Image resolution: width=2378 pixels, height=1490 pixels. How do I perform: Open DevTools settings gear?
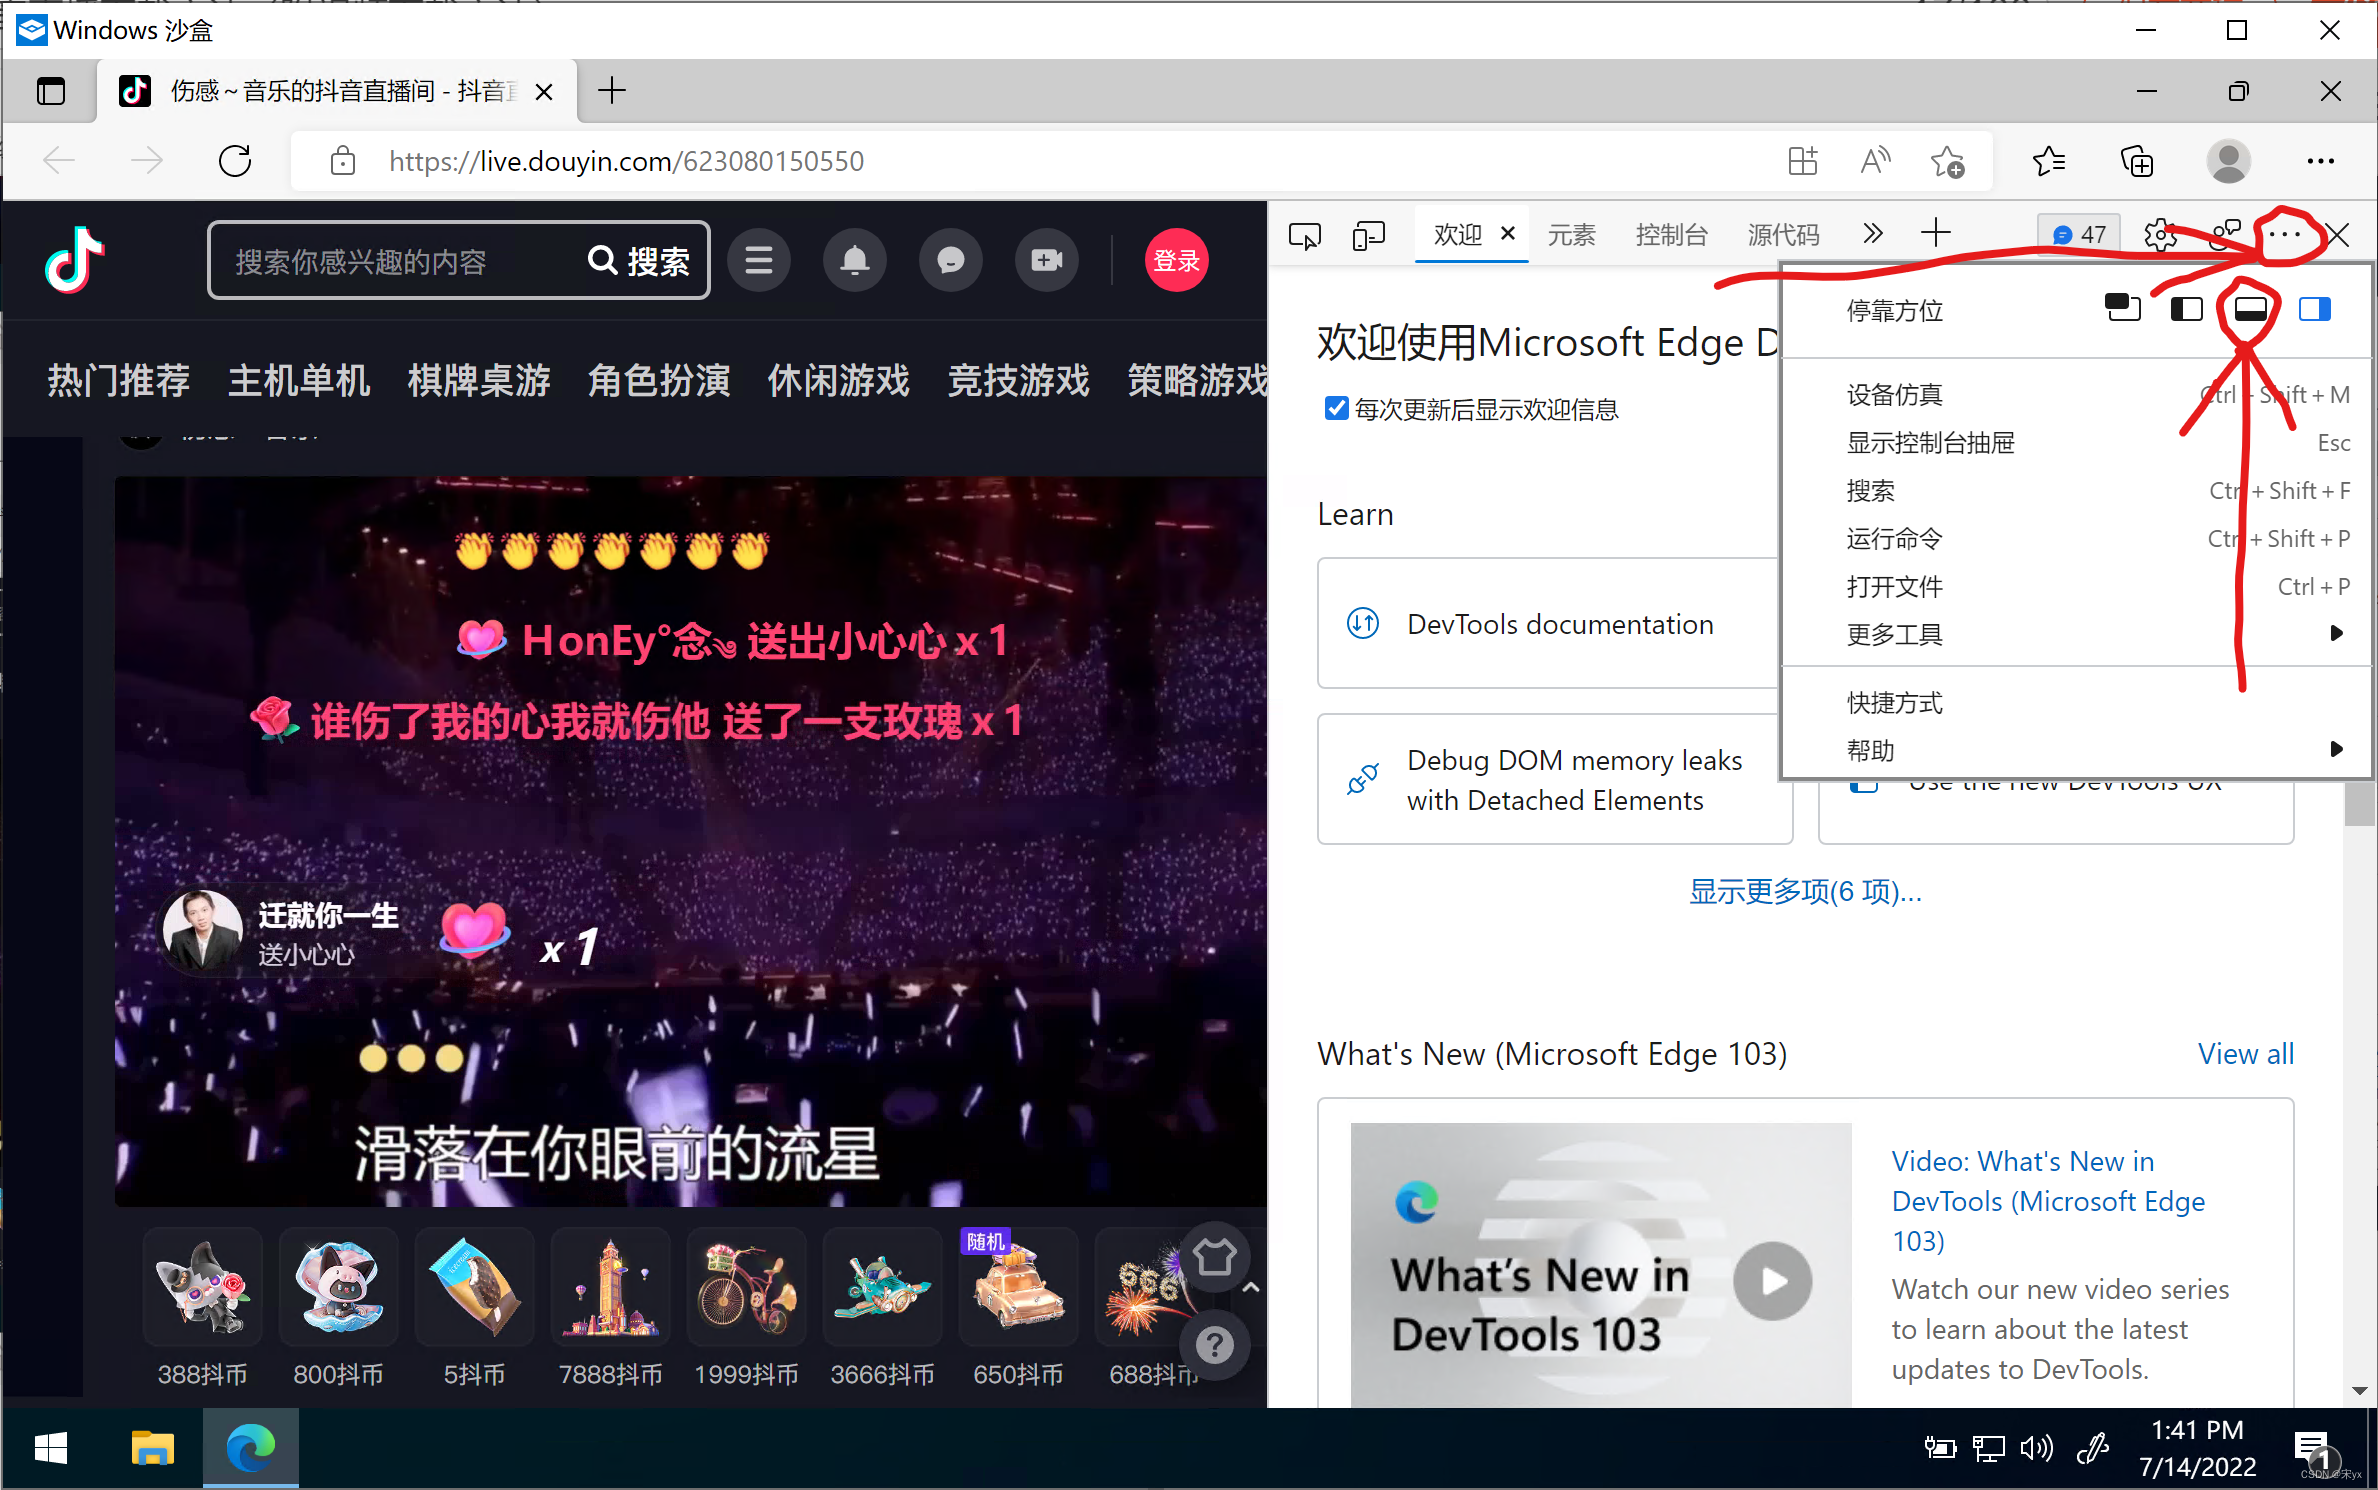(2160, 236)
